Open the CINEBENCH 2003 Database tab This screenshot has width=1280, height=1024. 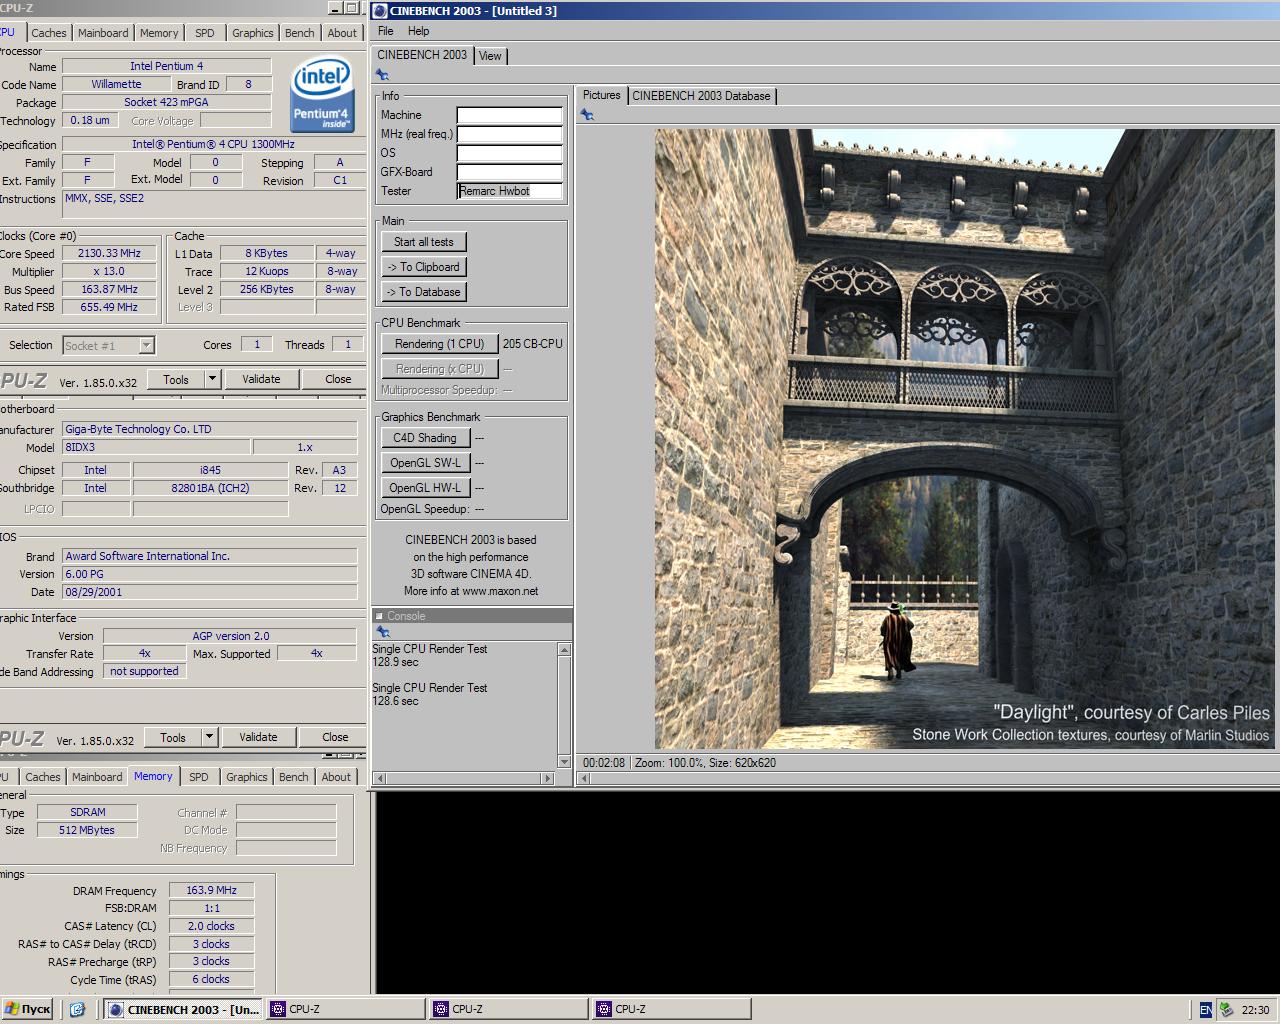(x=701, y=96)
